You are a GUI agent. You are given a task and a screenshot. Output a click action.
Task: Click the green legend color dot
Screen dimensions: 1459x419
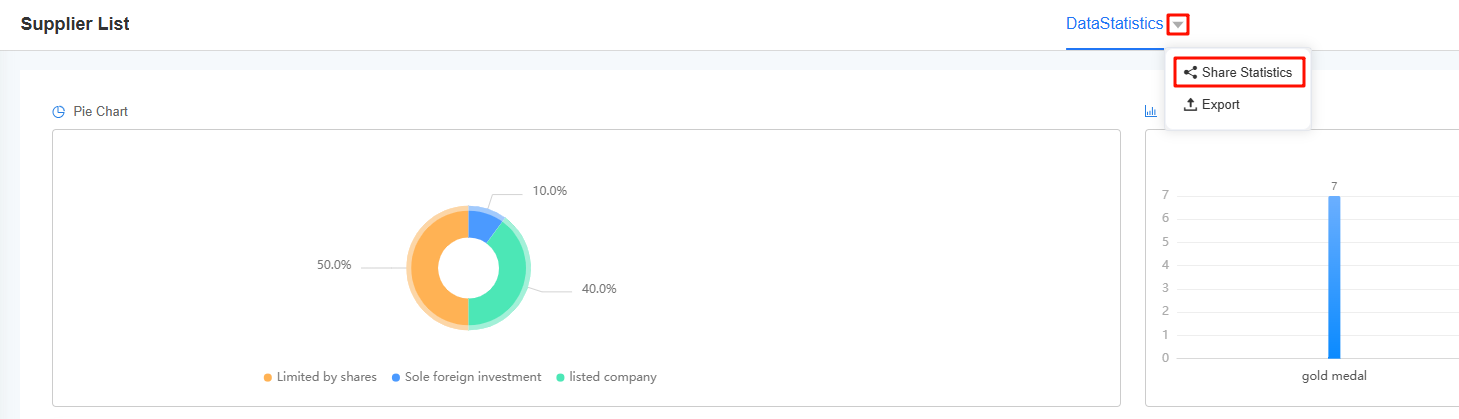click(x=561, y=378)
